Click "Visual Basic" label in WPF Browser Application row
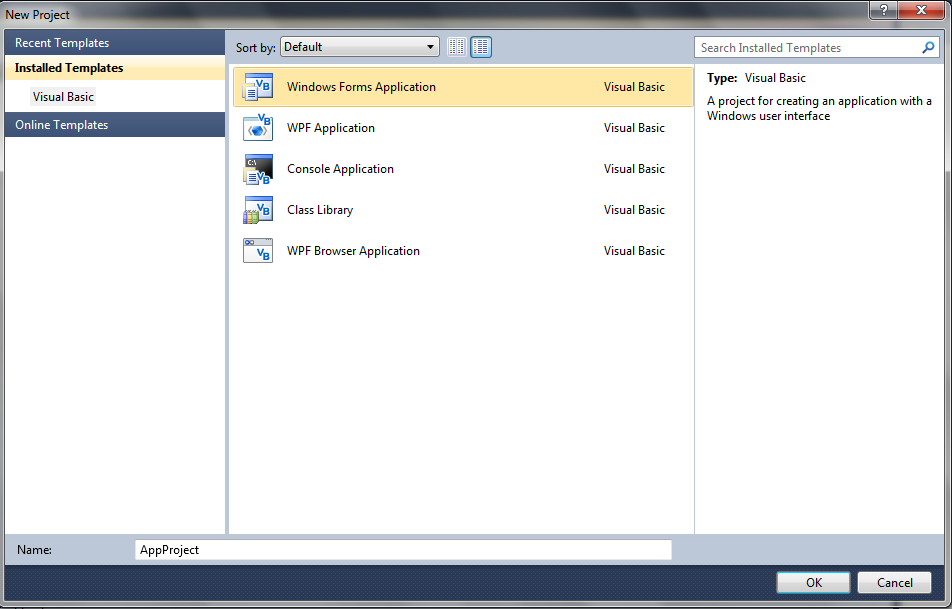952x609 pixels. pyautogui.click(x=634, y=251)
